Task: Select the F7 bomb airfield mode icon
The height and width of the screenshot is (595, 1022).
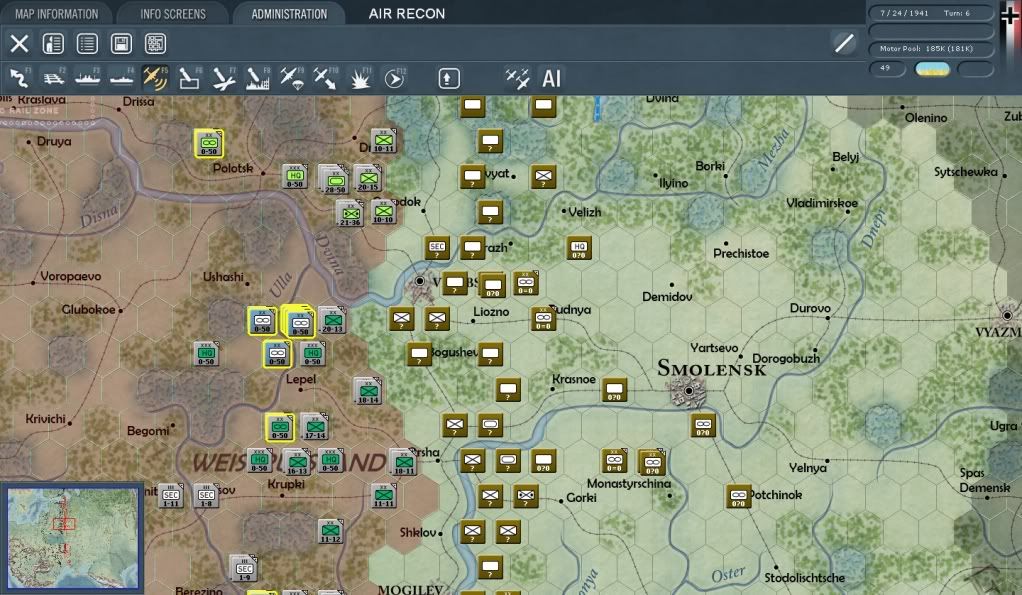Action: click(224, 78)
